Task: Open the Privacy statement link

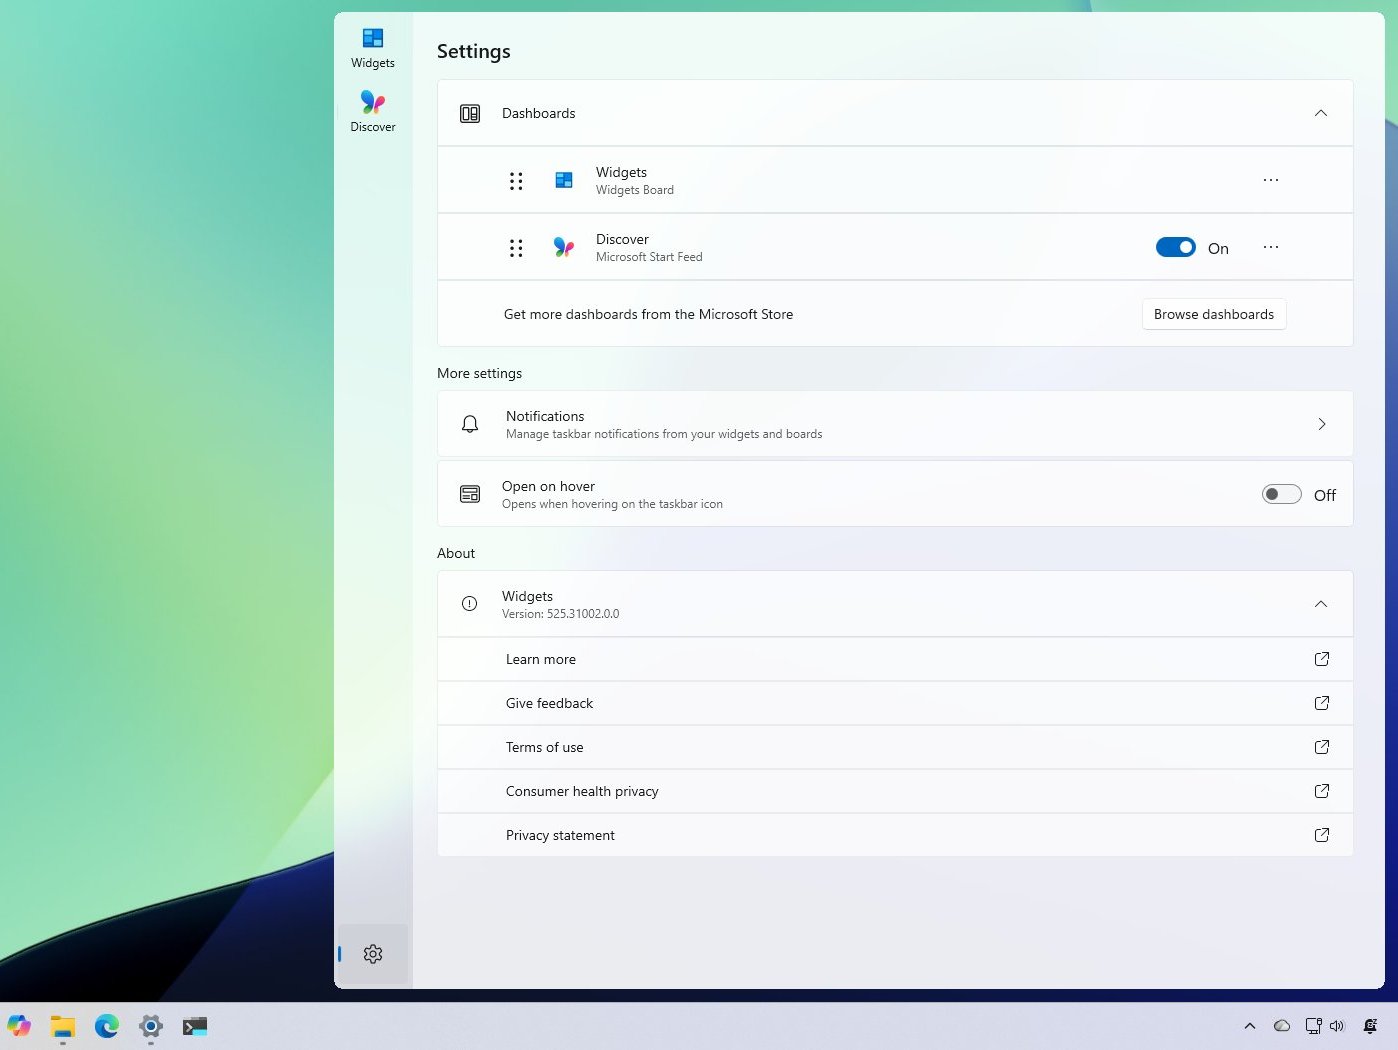Action: pyautogui.click(x=560, y=835)
